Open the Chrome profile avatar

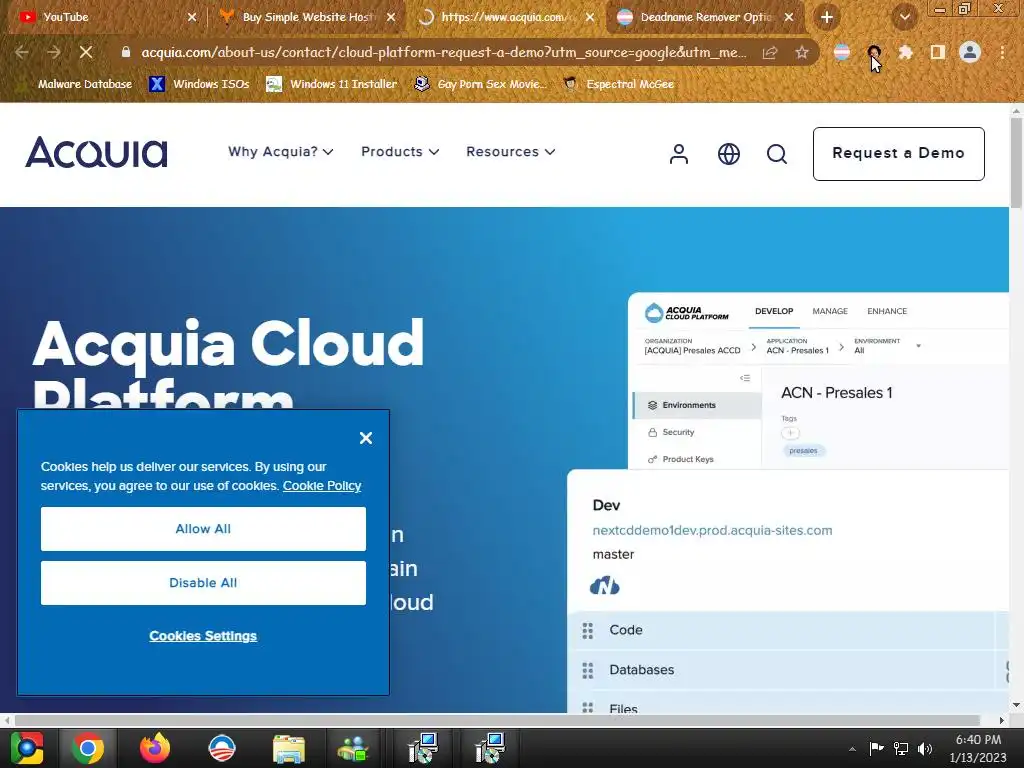(x=970, y=52)
